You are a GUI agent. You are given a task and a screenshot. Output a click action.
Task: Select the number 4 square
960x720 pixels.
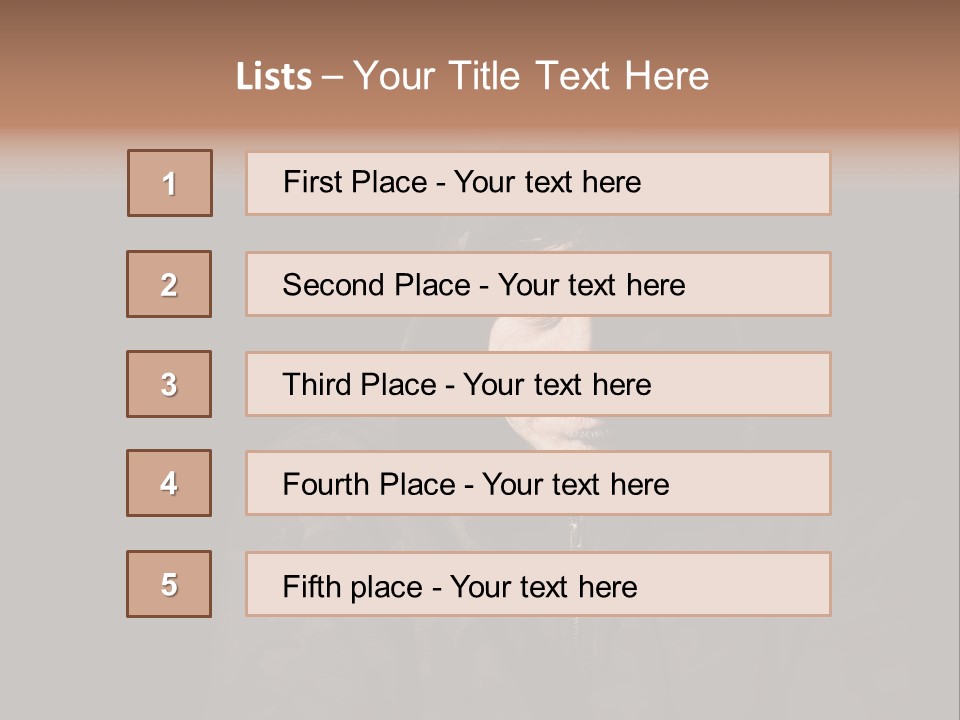pyautogui.click(x=169, y=483)
